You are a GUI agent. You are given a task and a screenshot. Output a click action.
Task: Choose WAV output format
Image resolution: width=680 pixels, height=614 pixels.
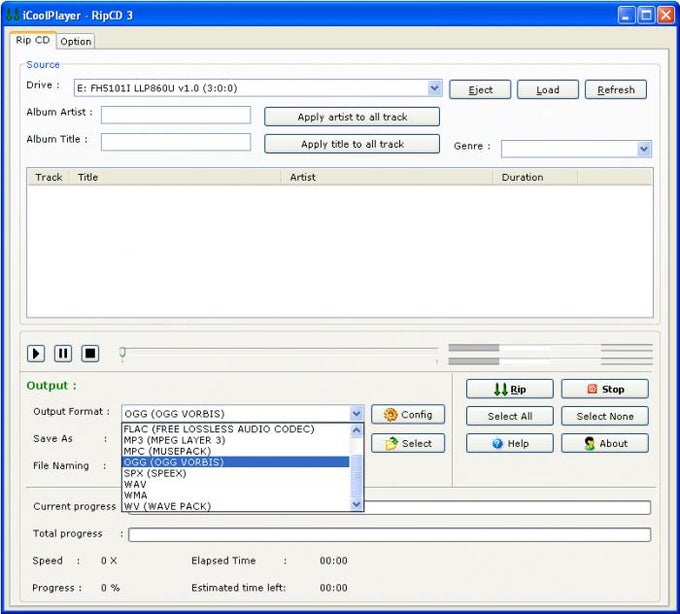235,484
